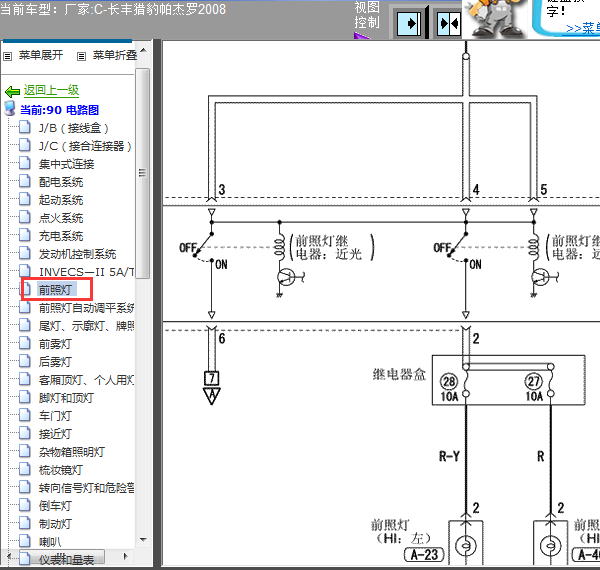
Task: Click fuse 27 10A in relay box
Action: [535, 388]
